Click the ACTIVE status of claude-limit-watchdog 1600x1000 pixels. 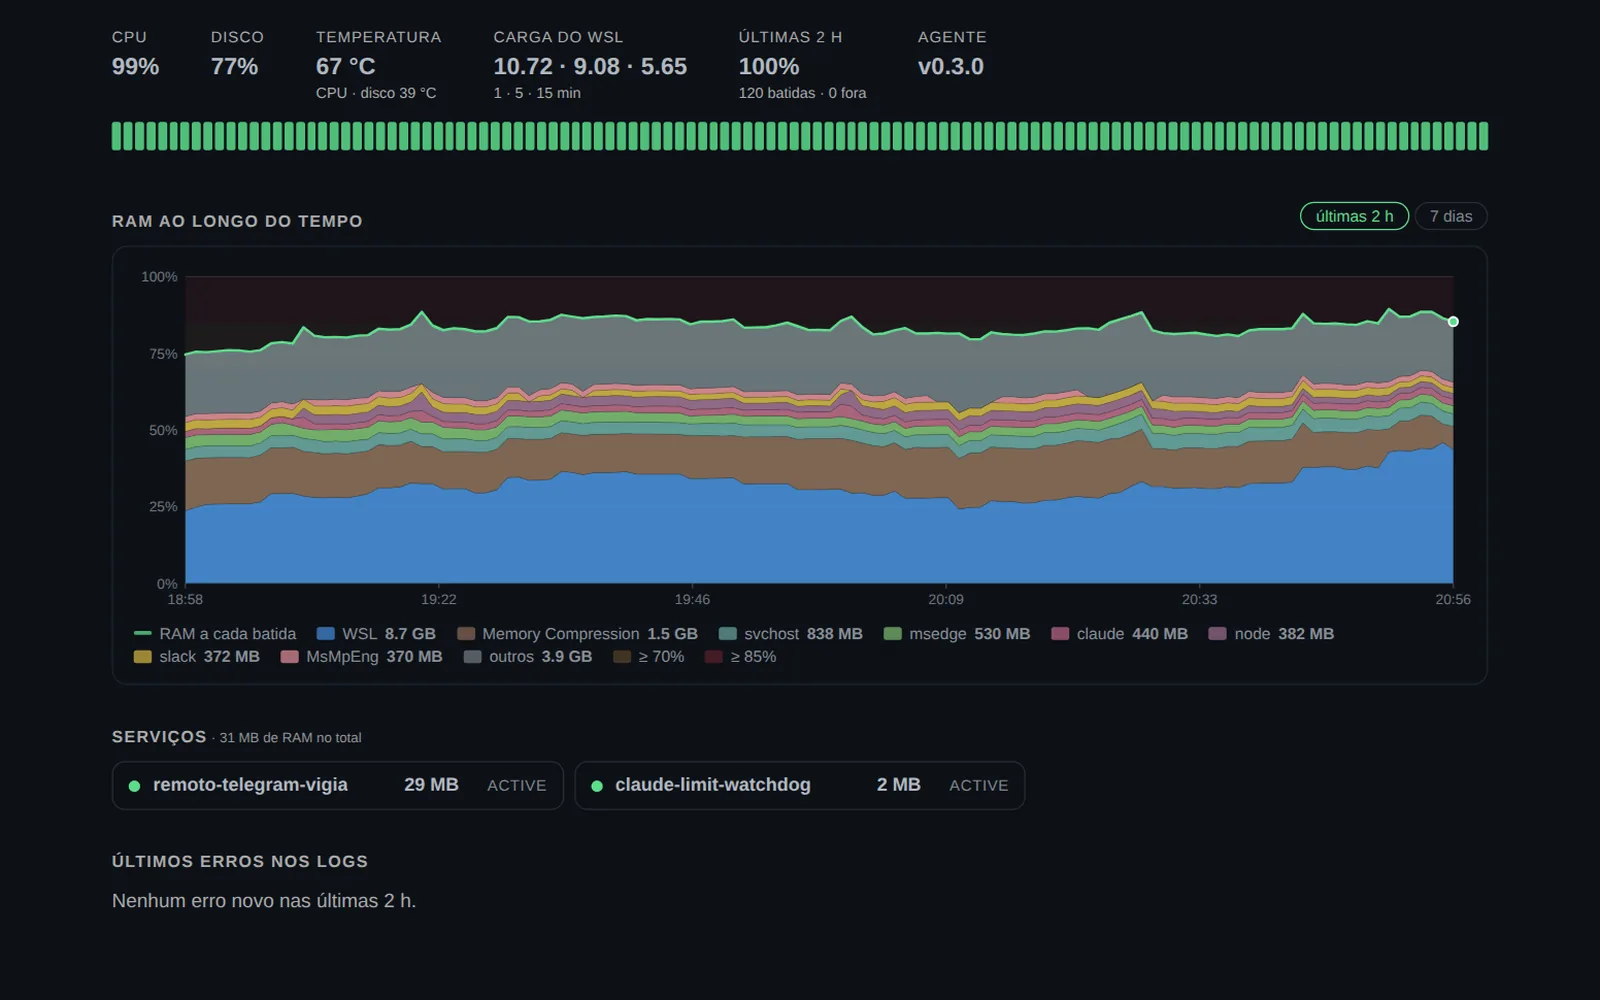(979, 786)
